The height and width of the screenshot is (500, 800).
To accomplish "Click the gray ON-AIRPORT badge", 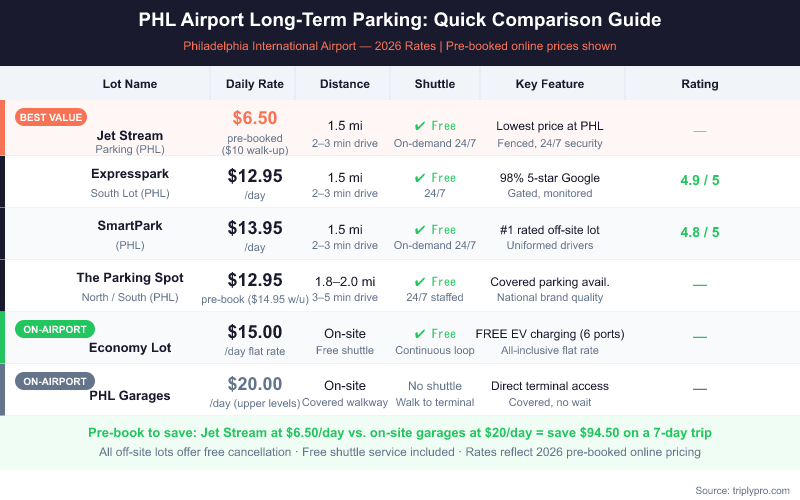I will tap(55, 380).
